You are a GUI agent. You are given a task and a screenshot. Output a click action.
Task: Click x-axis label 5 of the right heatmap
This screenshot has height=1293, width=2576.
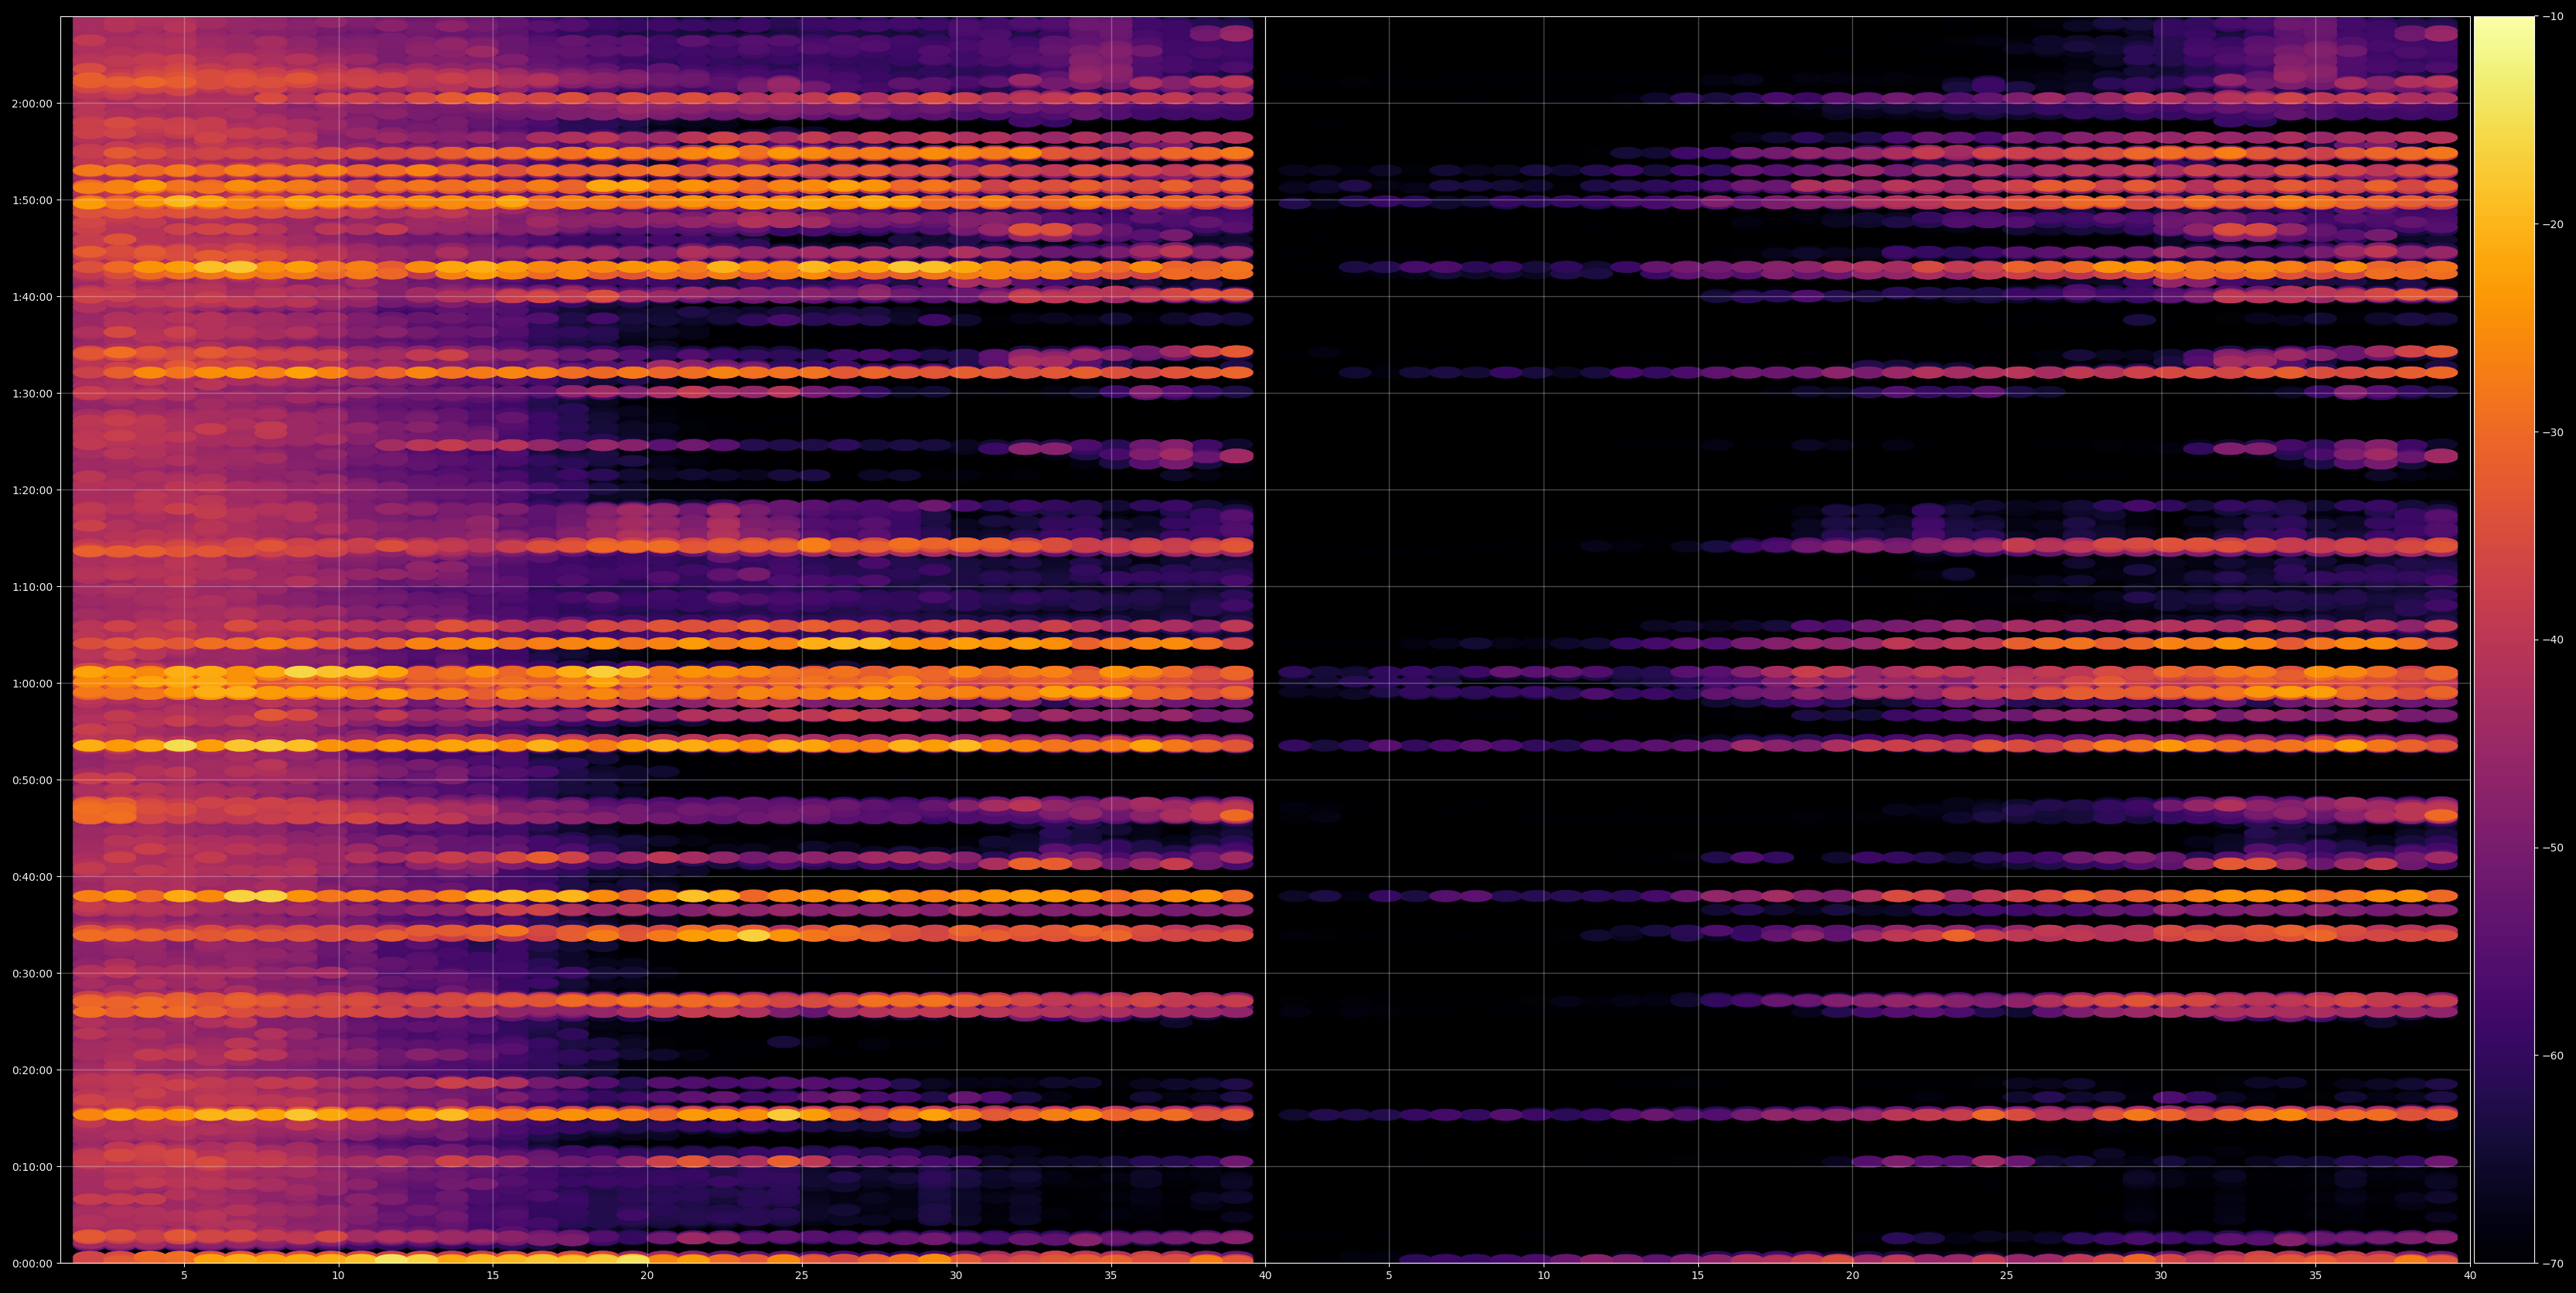click(1389, 1276)
